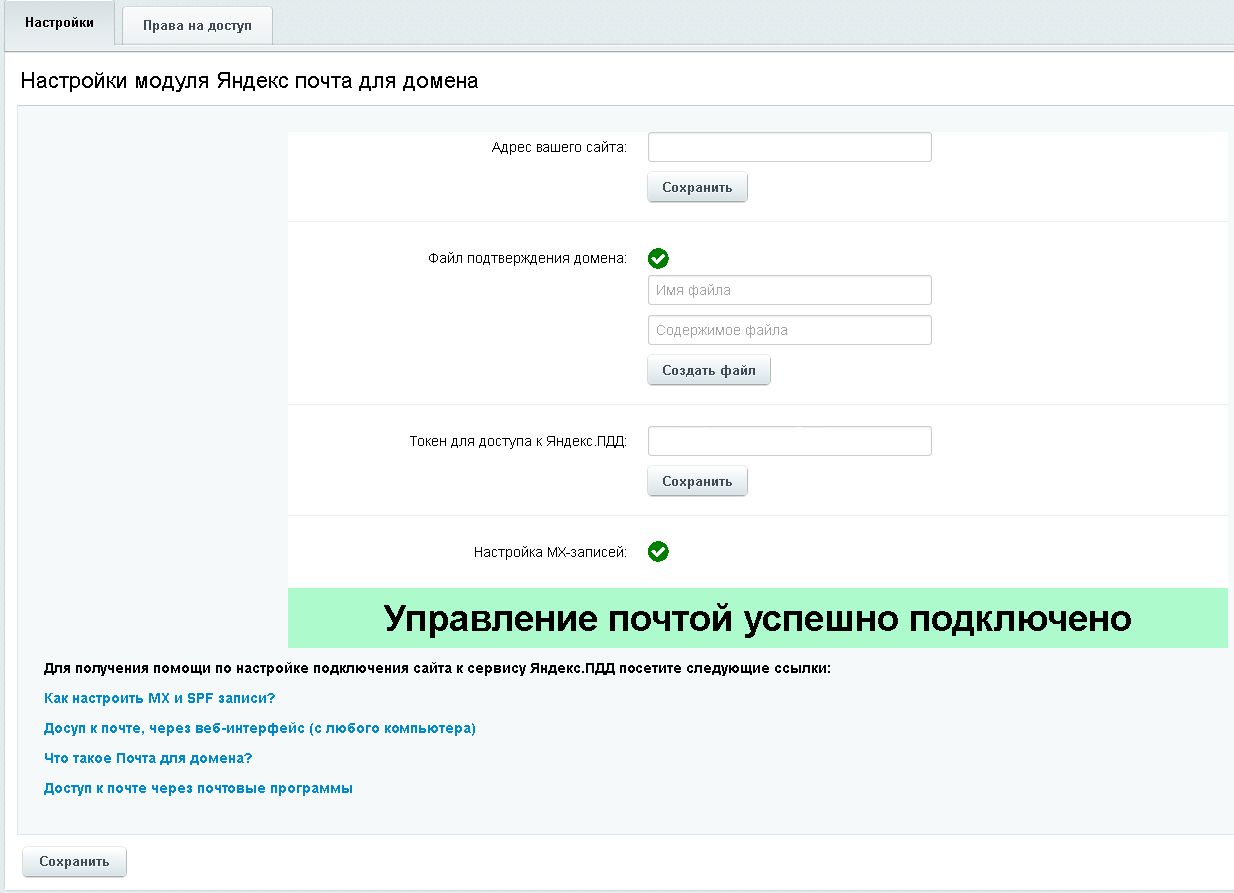This screenshot has height=893, width=1234.
Task: Switch to the Права на доступ tab
Action: click(x=196, y=24)
